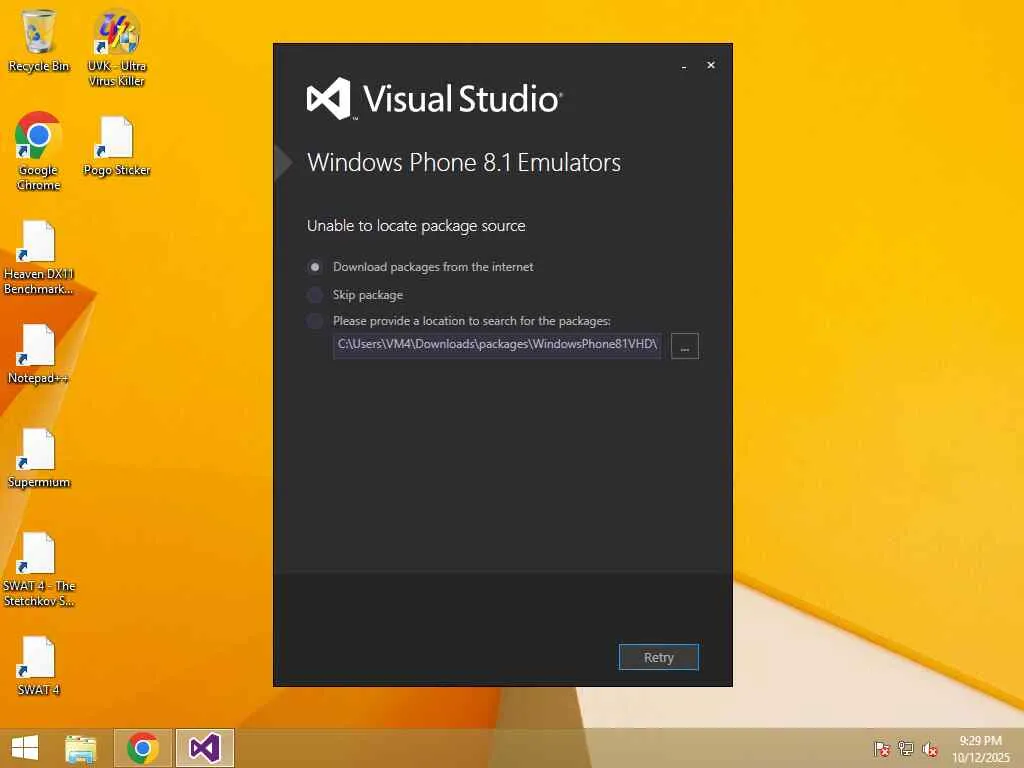Select the Pogo Sticker desktop shortcut
Screen dimensions: 1024x768
117,146
